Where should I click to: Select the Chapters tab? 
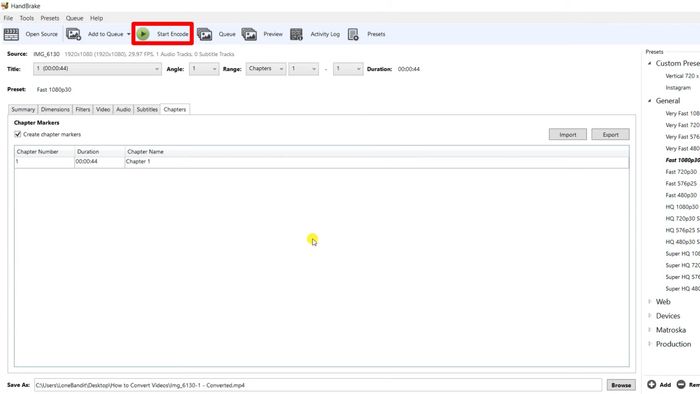tap(175, 109)
